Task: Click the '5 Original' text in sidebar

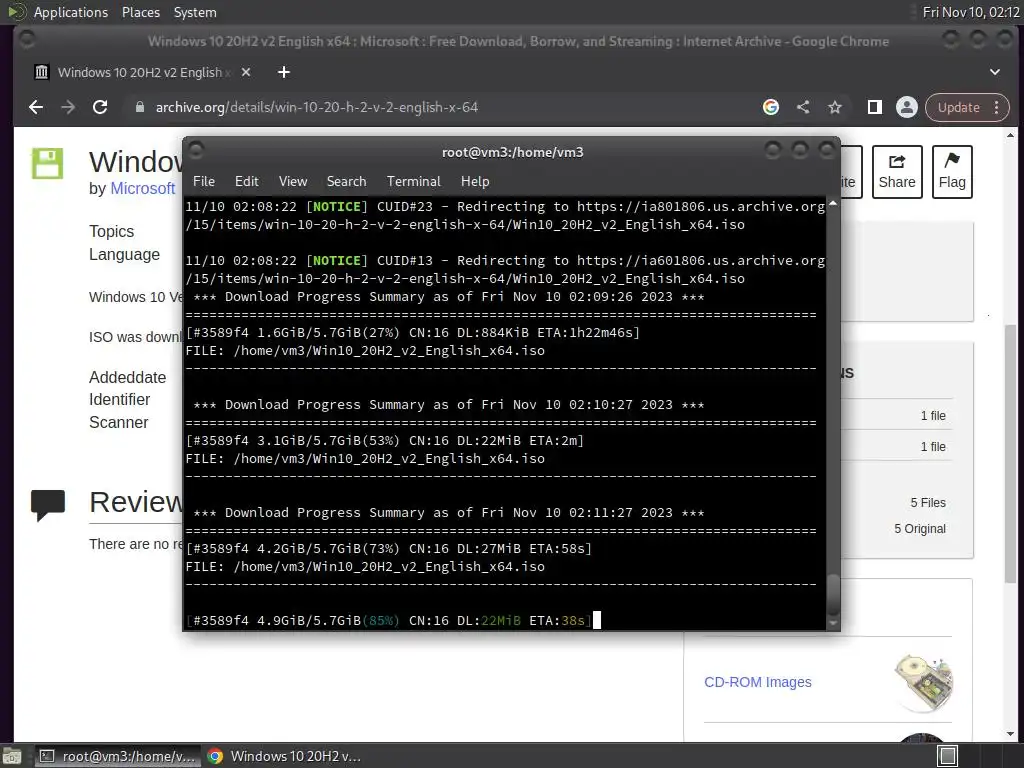Action: [x=920, y=528]
